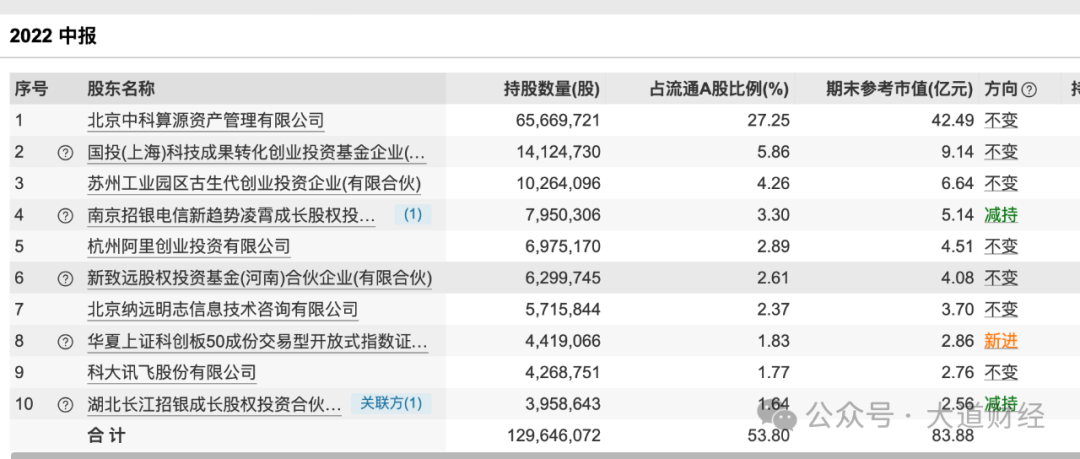Open shareholder 苏州工业园区古生代创业投资企业
This screenshot has width=1080, height=459.
point(254,184)
